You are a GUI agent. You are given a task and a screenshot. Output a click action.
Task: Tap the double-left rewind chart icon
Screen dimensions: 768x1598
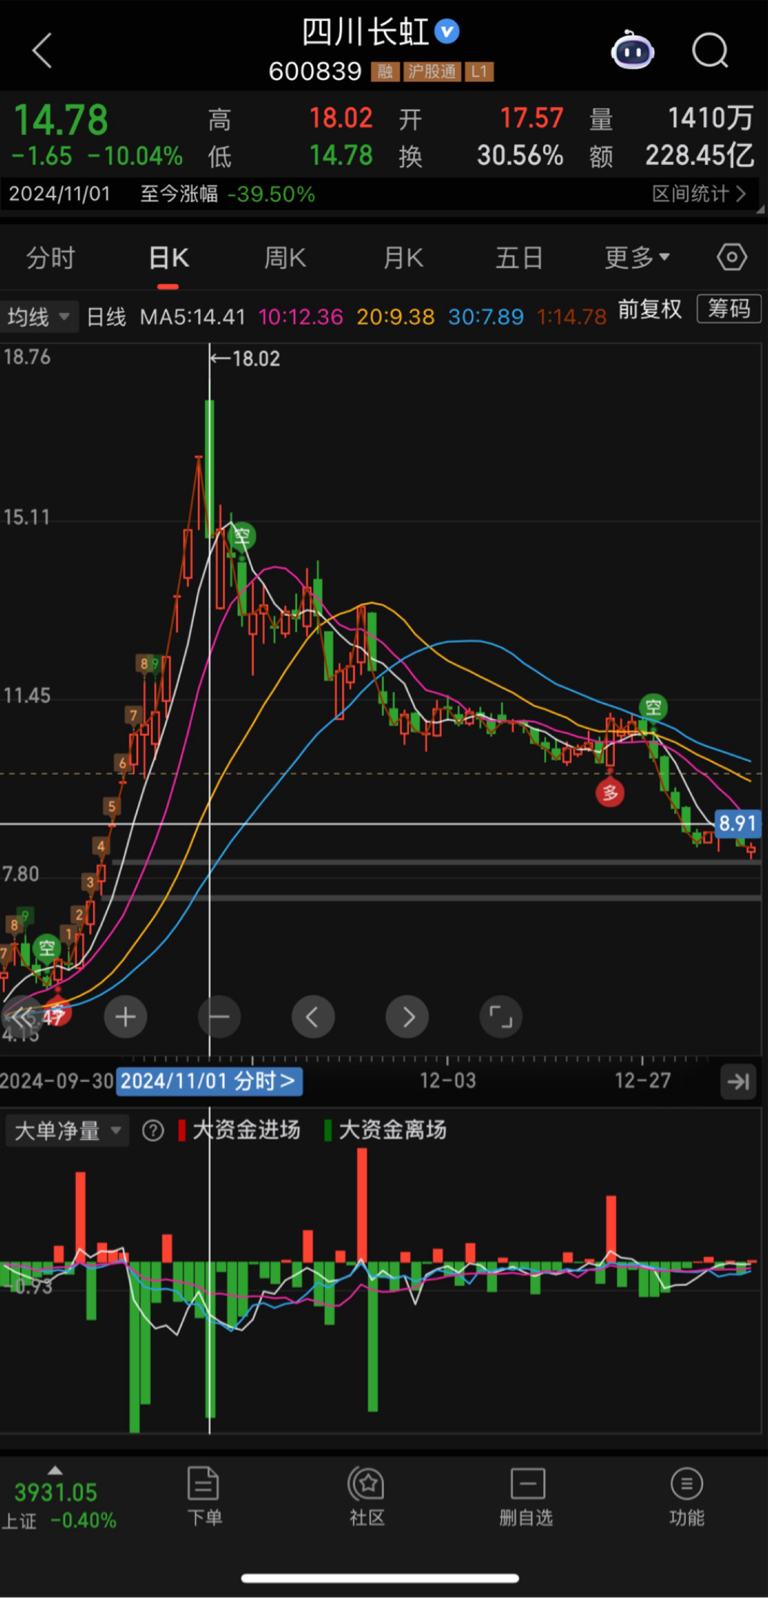point(21,1017)
